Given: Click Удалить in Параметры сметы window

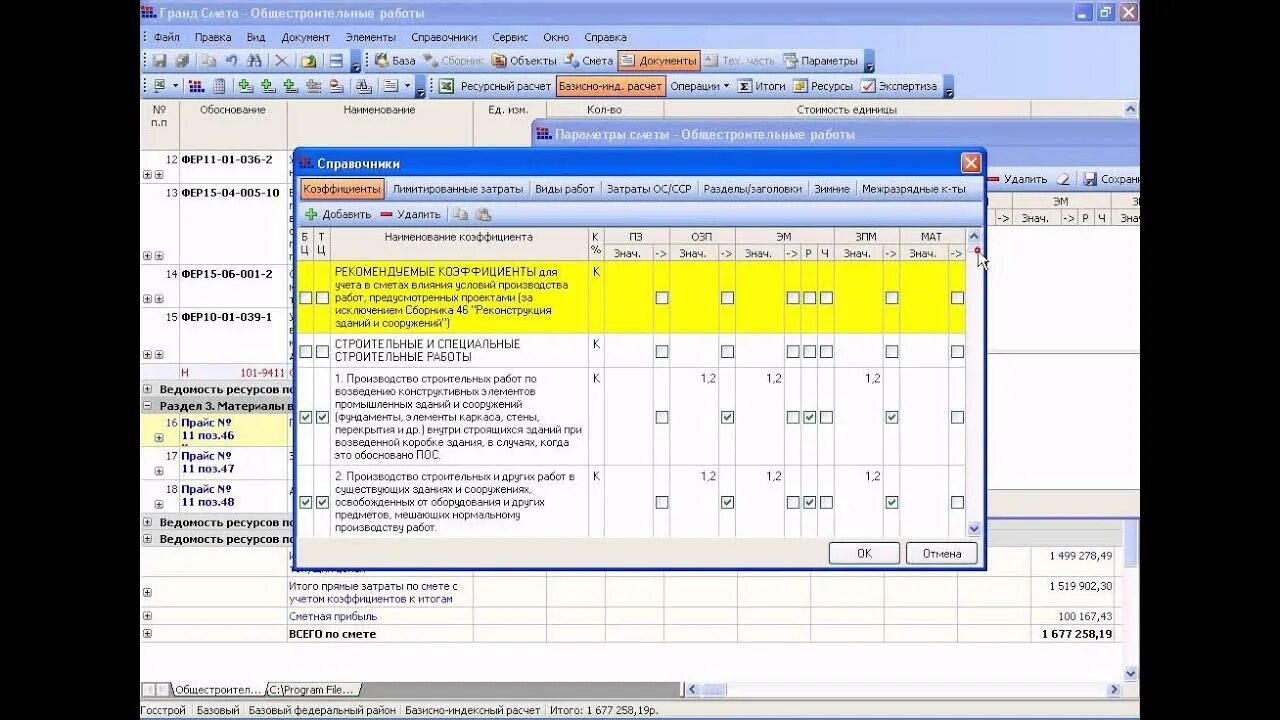Looking at the screenshot, I should point(1017,179).
